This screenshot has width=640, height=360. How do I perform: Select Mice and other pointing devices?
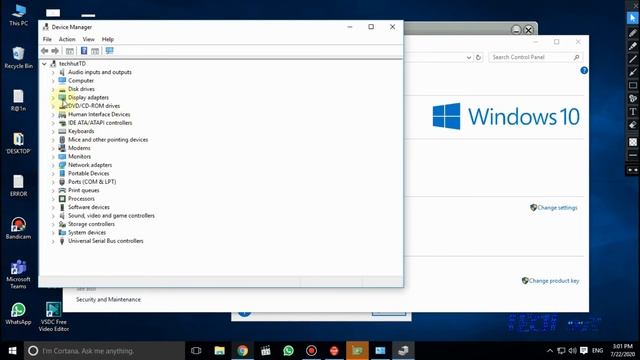point(108,140)
